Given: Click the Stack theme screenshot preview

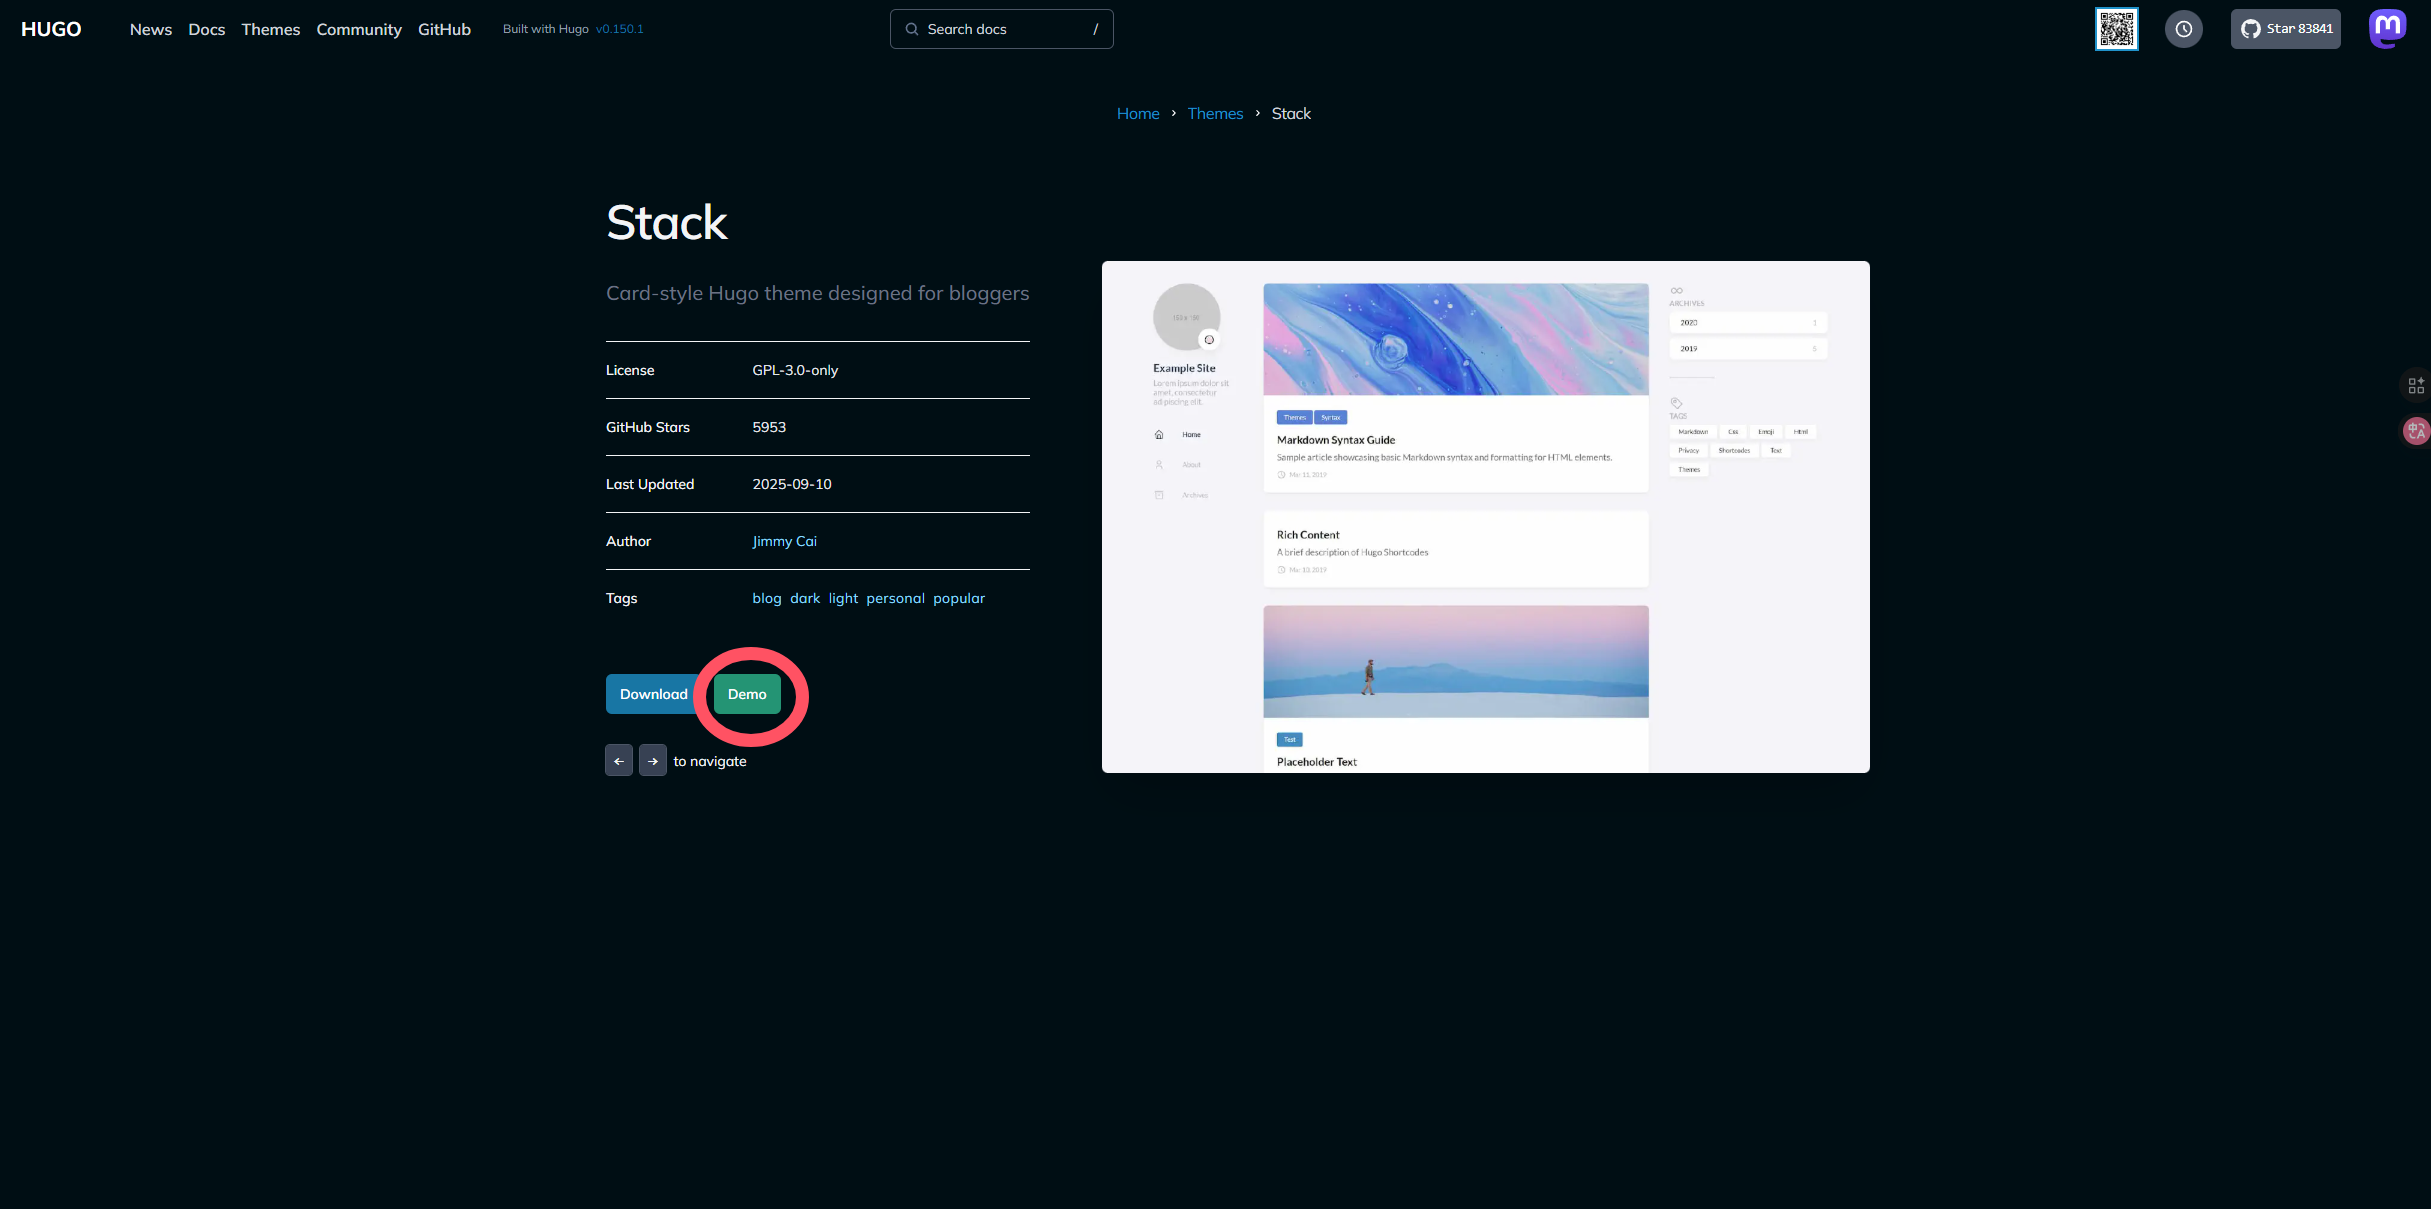Looking at the screenshot, I should coord(1485,516).
